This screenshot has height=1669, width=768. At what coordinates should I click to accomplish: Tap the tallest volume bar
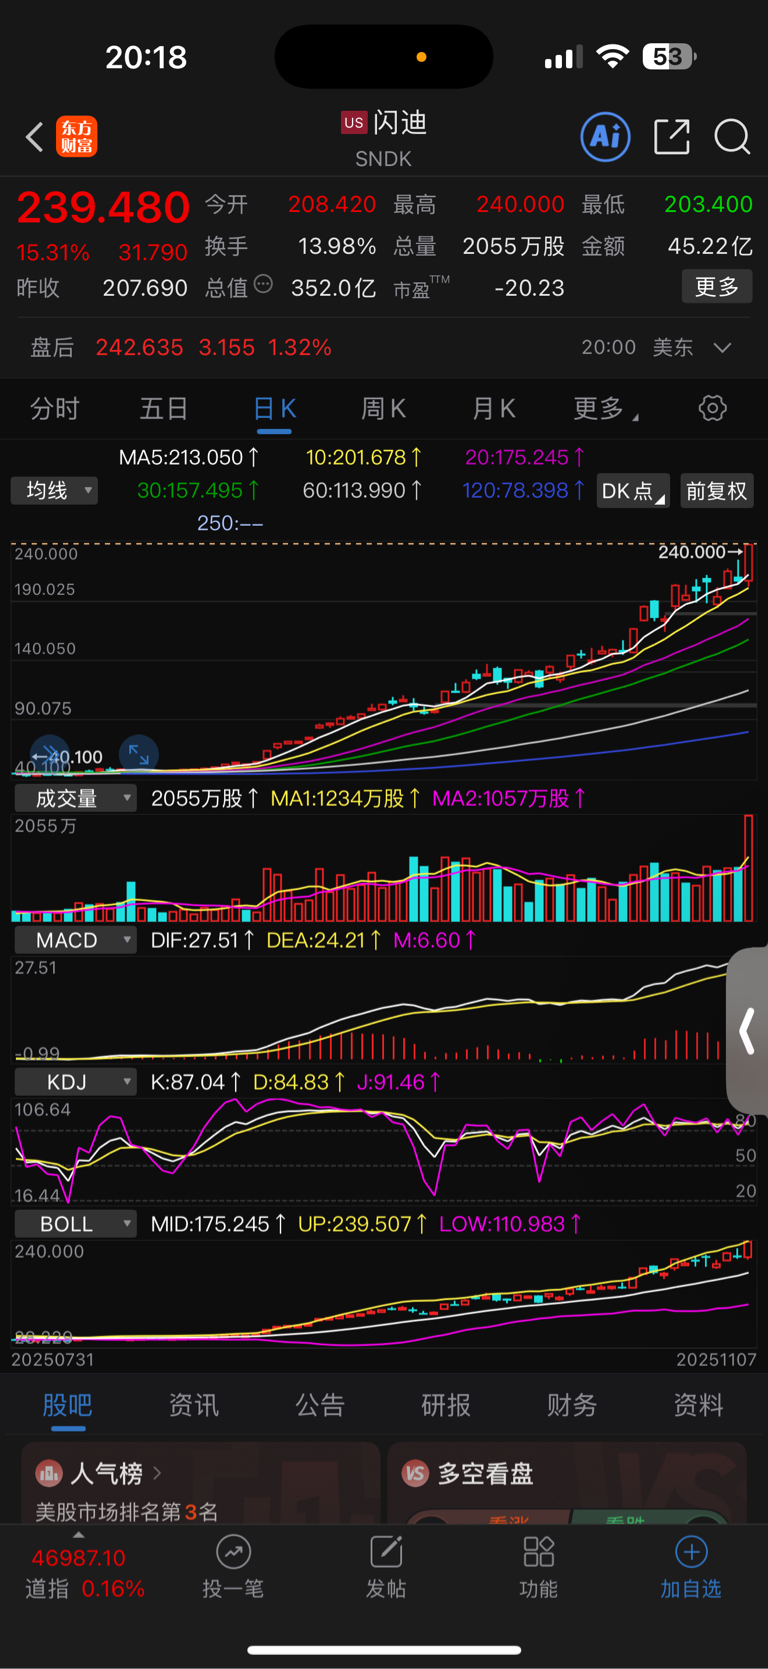point(748,868)
